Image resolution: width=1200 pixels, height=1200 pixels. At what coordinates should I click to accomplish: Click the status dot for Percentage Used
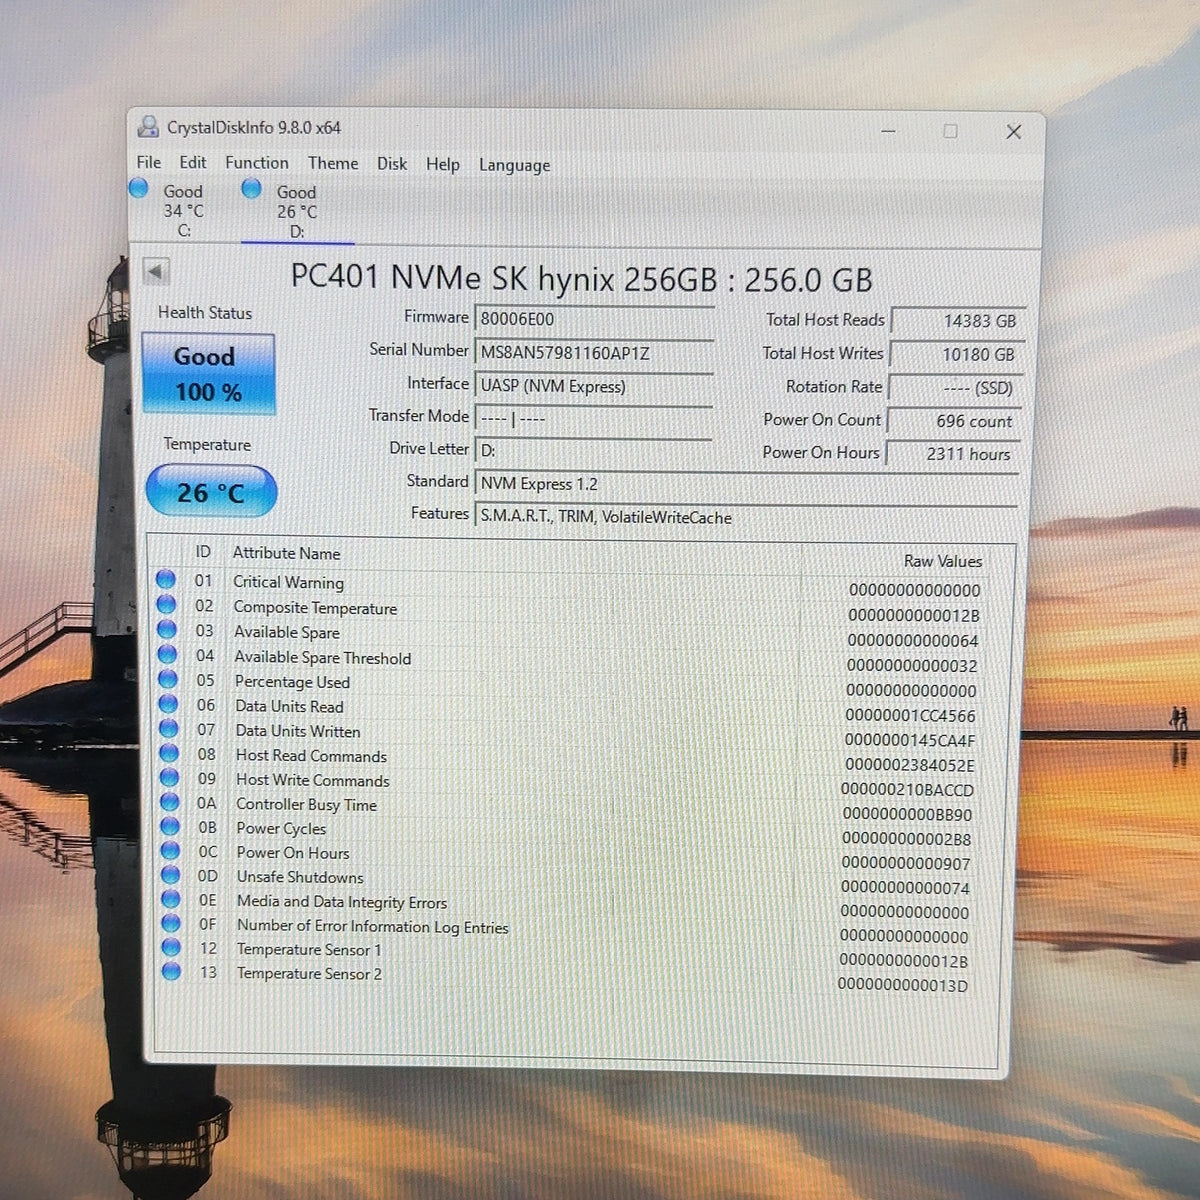[x=168, y=679]
